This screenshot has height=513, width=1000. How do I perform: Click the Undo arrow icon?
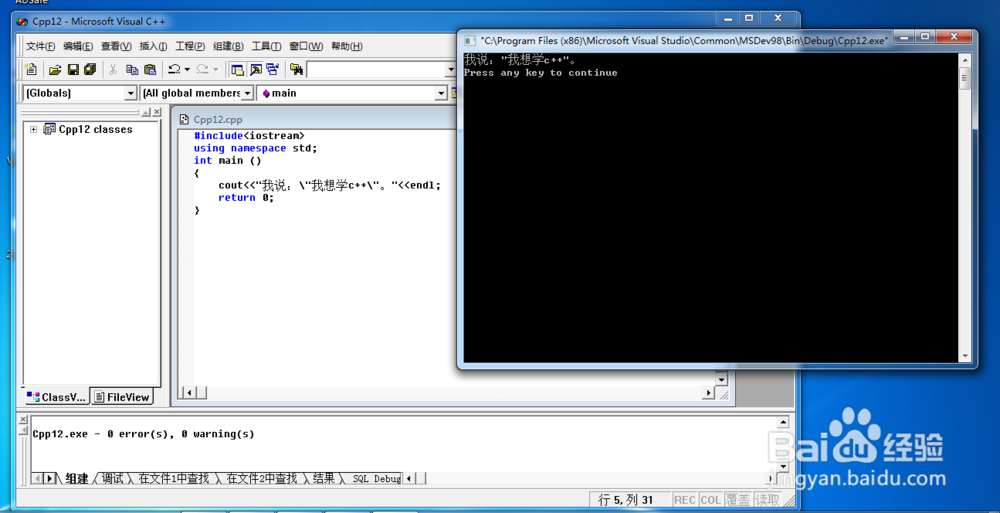coord(173,69)
